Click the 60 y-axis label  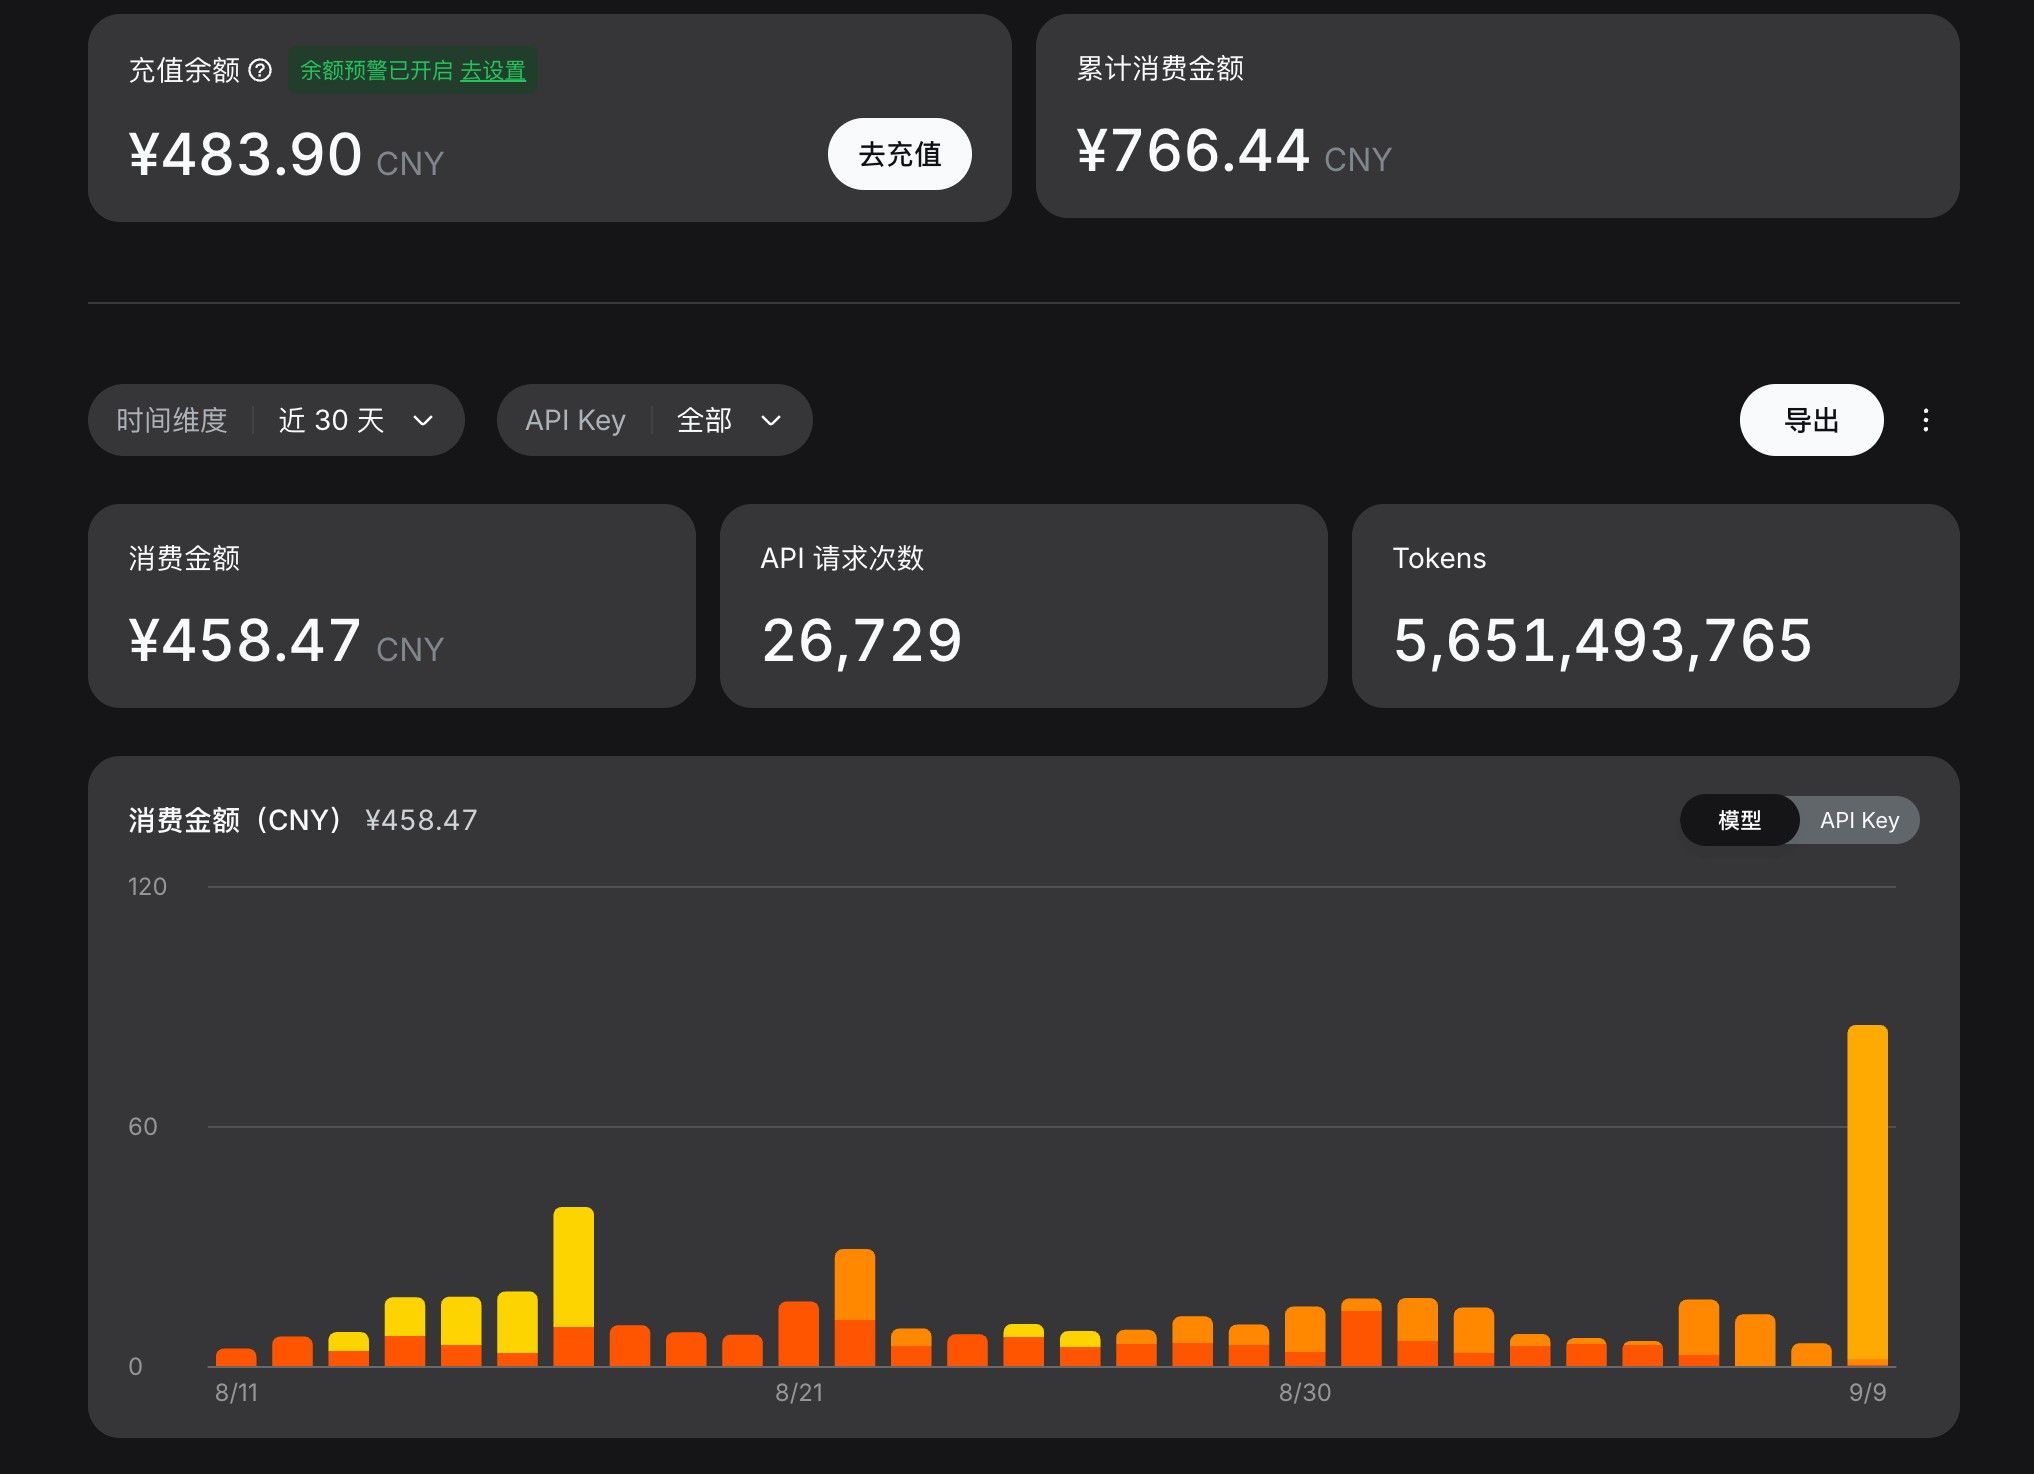143,1126
